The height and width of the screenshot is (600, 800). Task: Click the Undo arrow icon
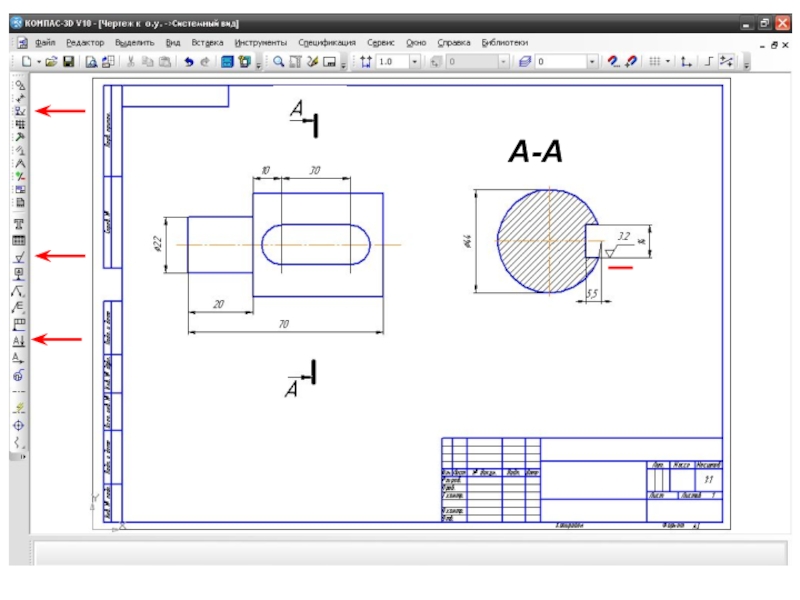click(x=188, y=62)
